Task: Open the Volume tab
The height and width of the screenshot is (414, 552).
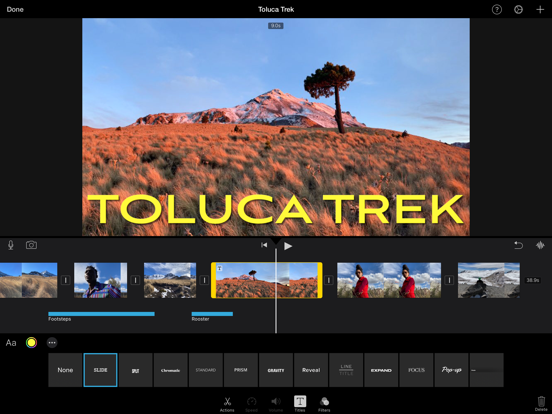Action: point(276,404)
